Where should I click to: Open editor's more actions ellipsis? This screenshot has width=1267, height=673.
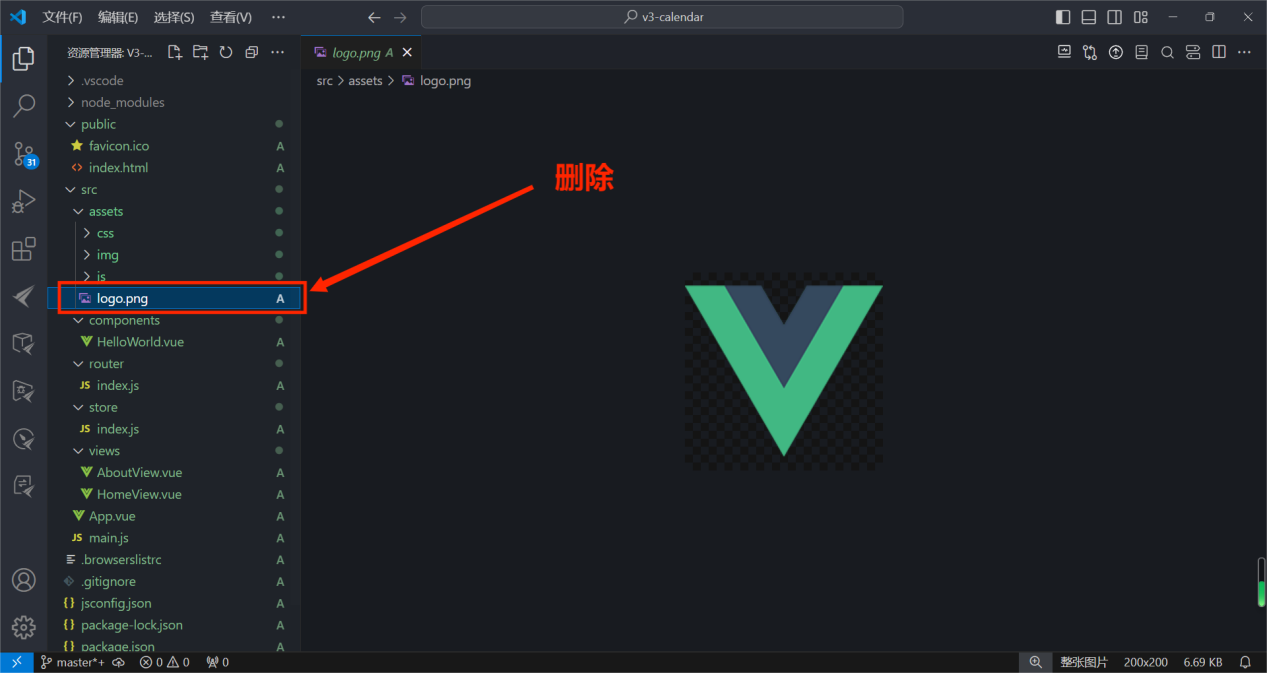1245,52
